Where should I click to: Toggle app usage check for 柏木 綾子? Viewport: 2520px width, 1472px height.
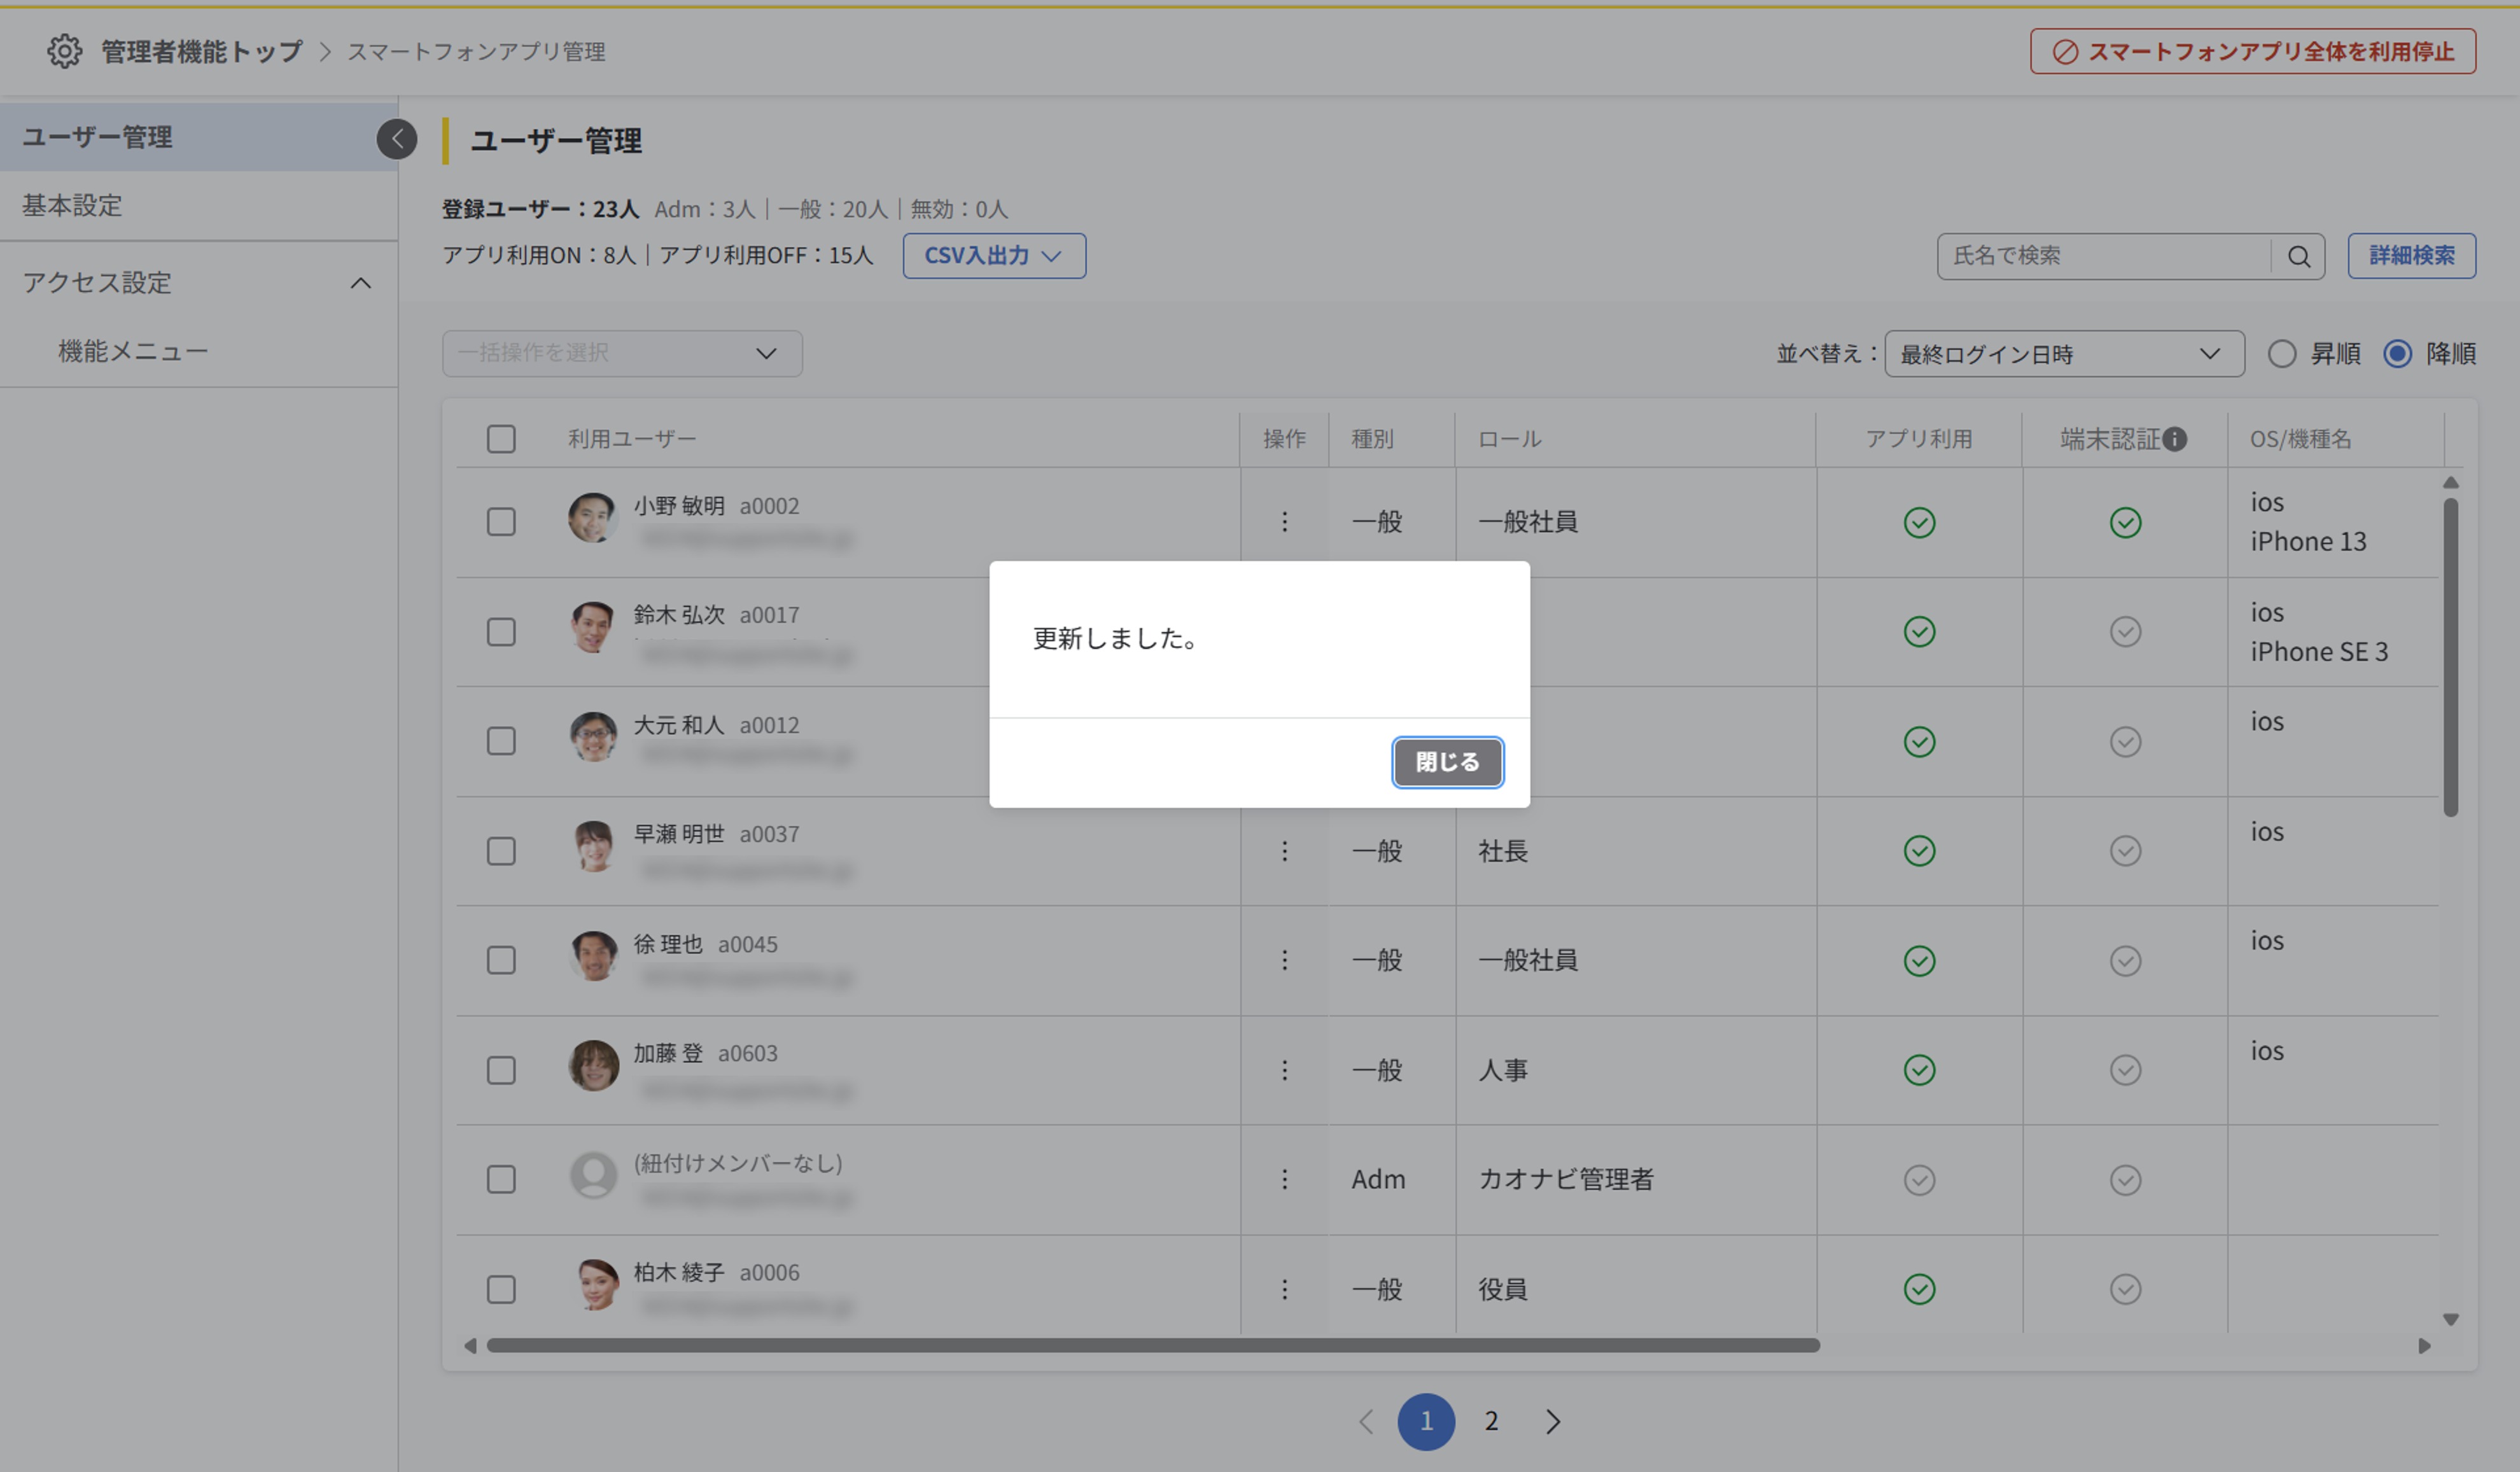(1919, 1290)
